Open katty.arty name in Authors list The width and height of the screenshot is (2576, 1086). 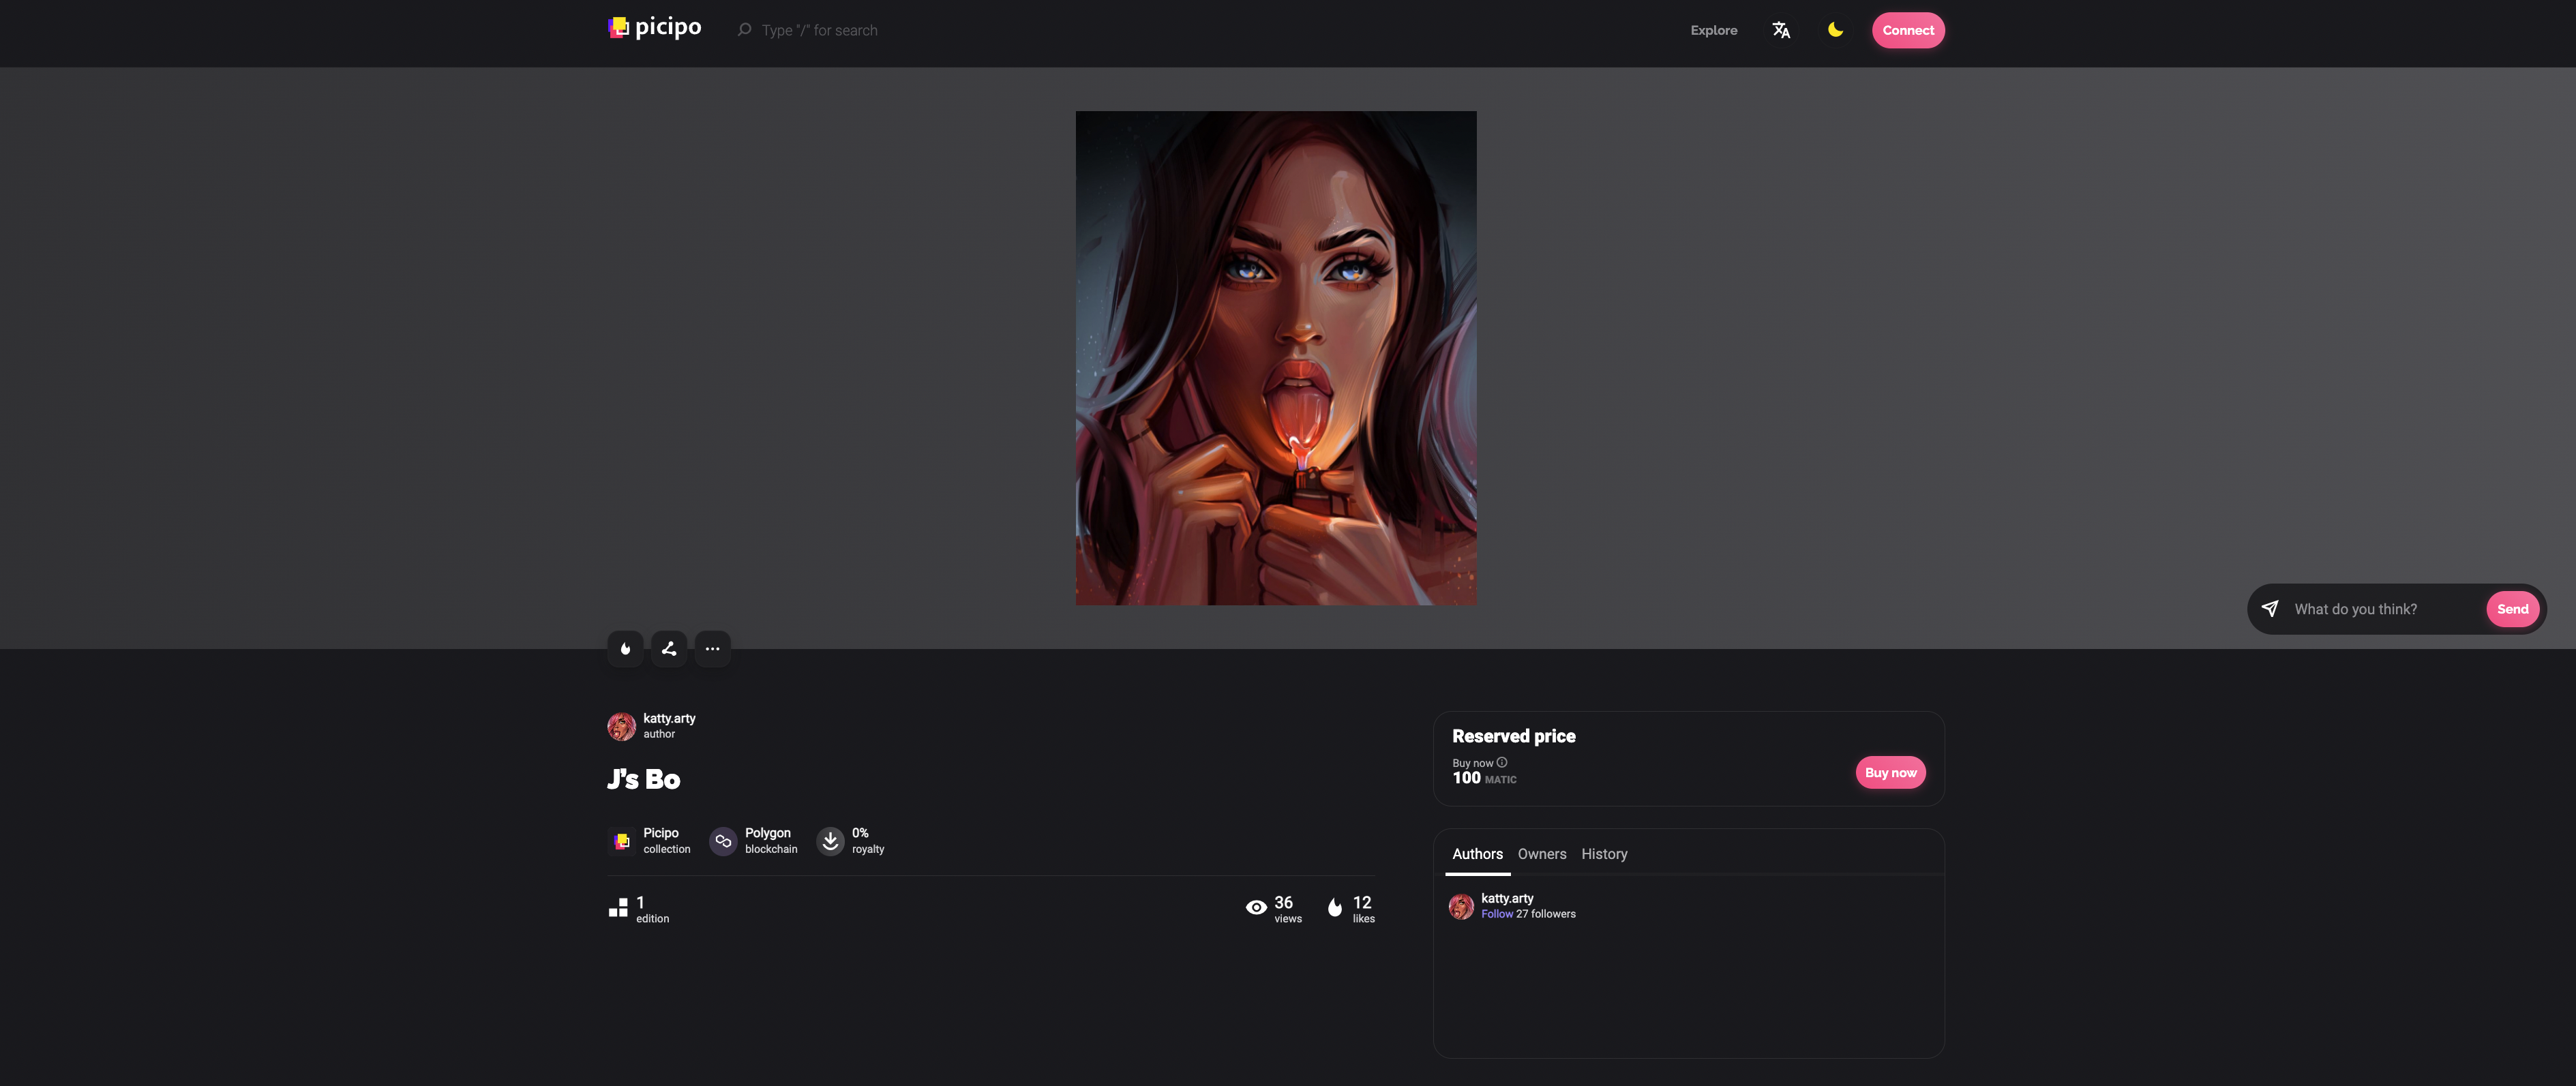coord(1506,898)
